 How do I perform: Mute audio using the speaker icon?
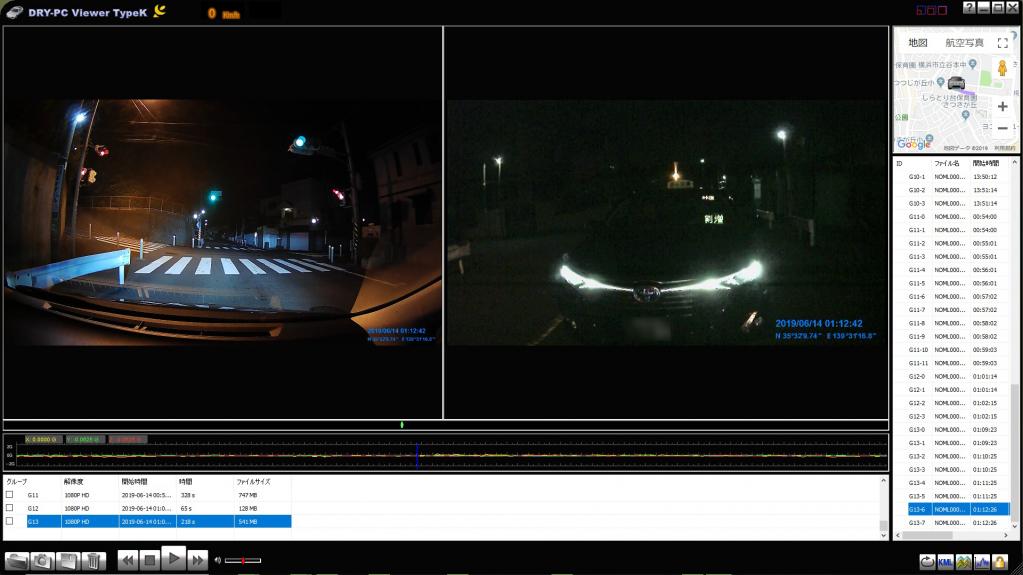(x=218, y=560)
